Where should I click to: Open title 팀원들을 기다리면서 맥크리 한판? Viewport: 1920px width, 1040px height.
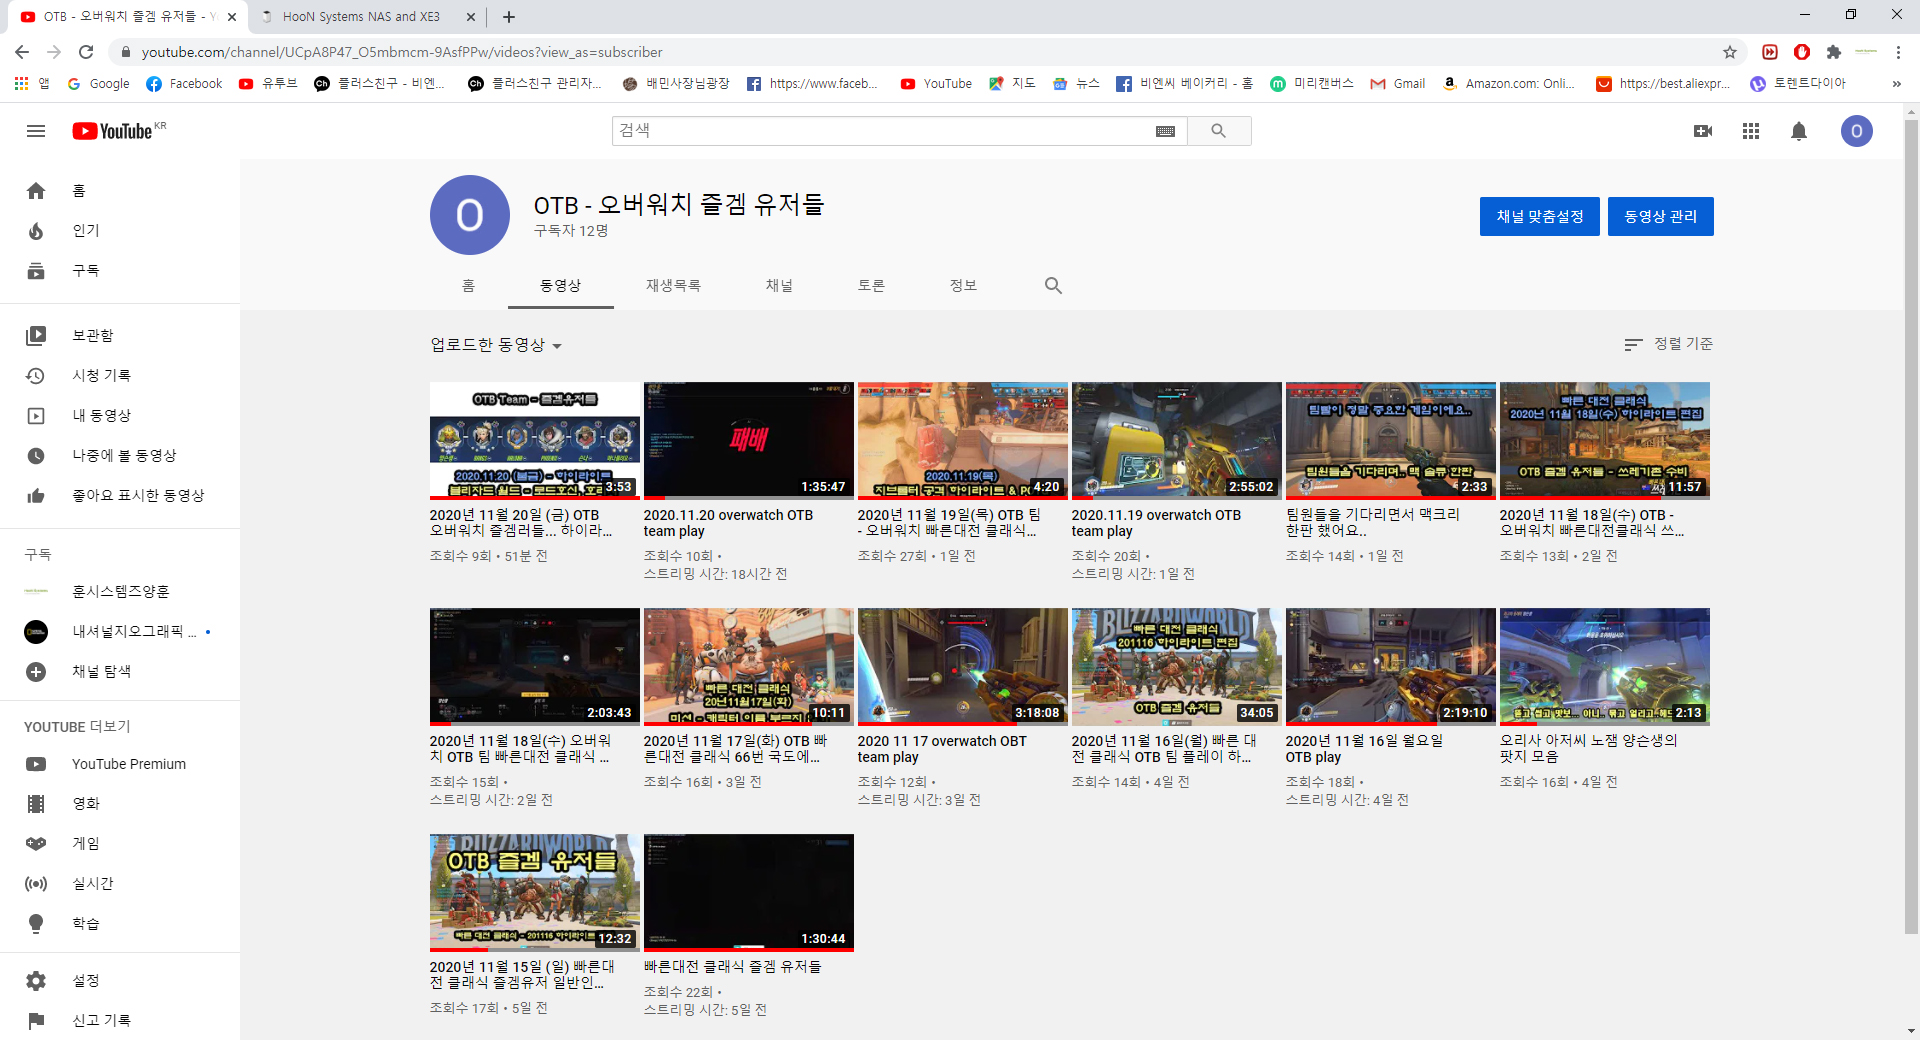(1372, 523)
